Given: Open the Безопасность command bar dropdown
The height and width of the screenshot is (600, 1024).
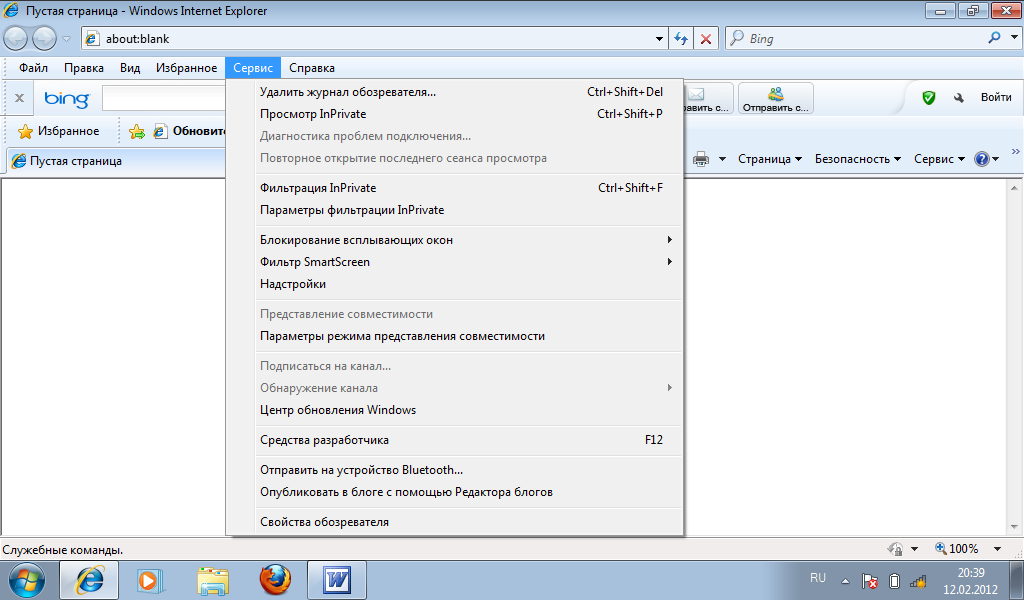Looking at the screenshot, I should 857,159.
